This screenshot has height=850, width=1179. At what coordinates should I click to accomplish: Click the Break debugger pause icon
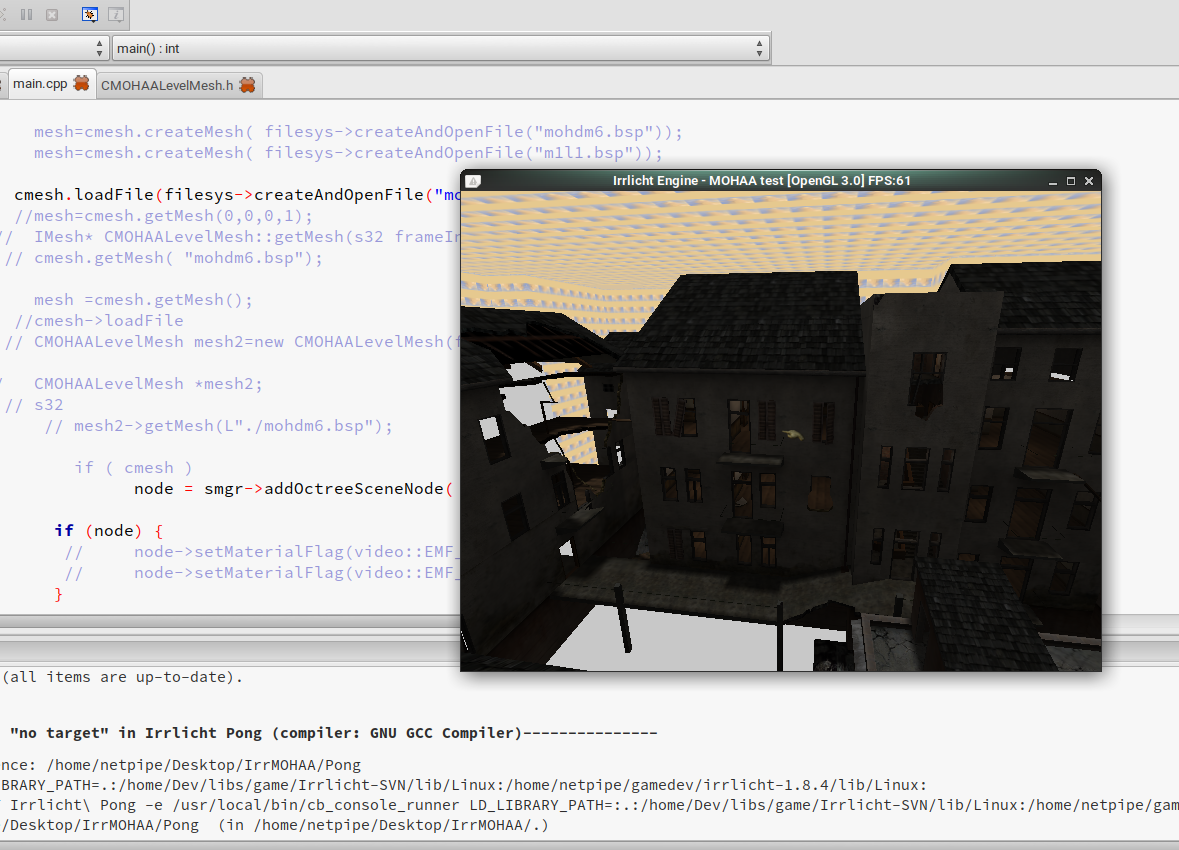(27, 14)
